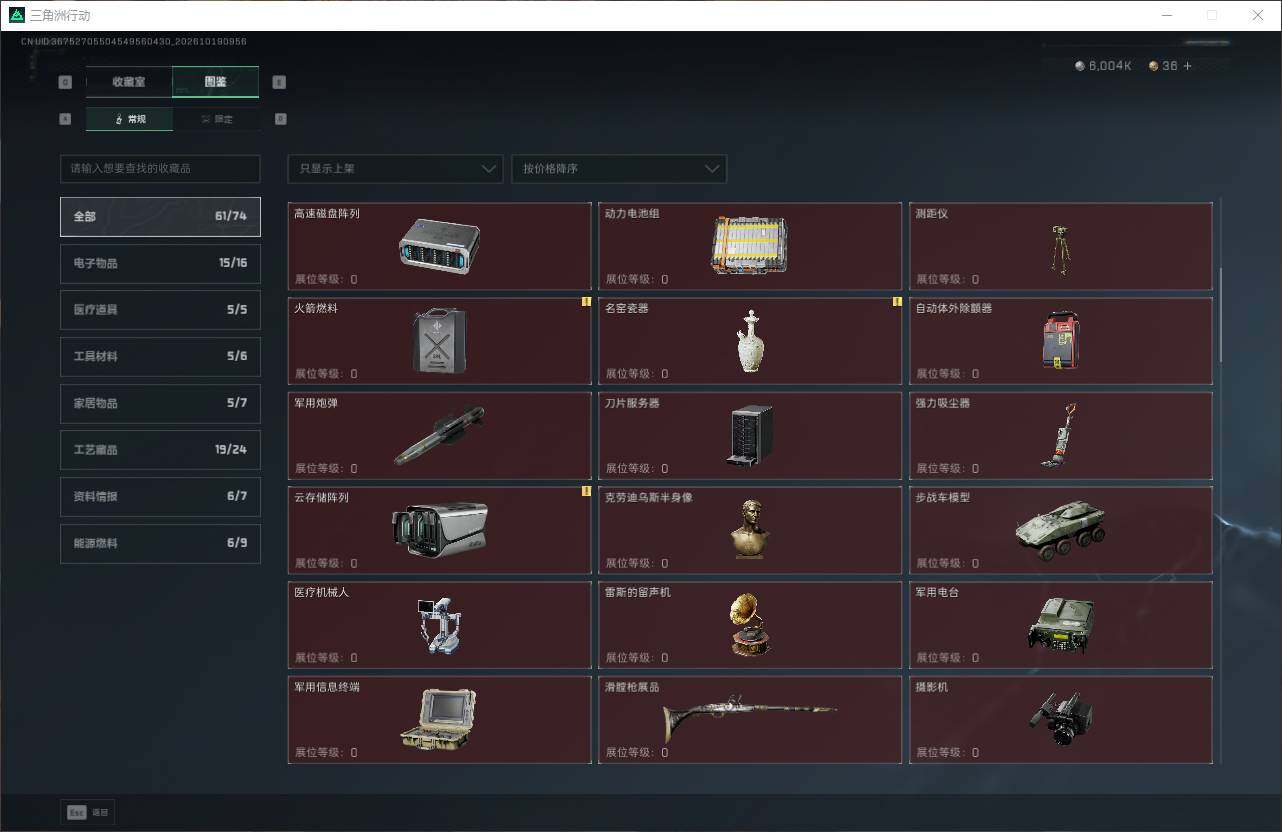1282x832 pixels.
Task: Click the 强力吸尘器 vacuum cleaner image
Action: pyautogui.click(x=1059, y=435)
